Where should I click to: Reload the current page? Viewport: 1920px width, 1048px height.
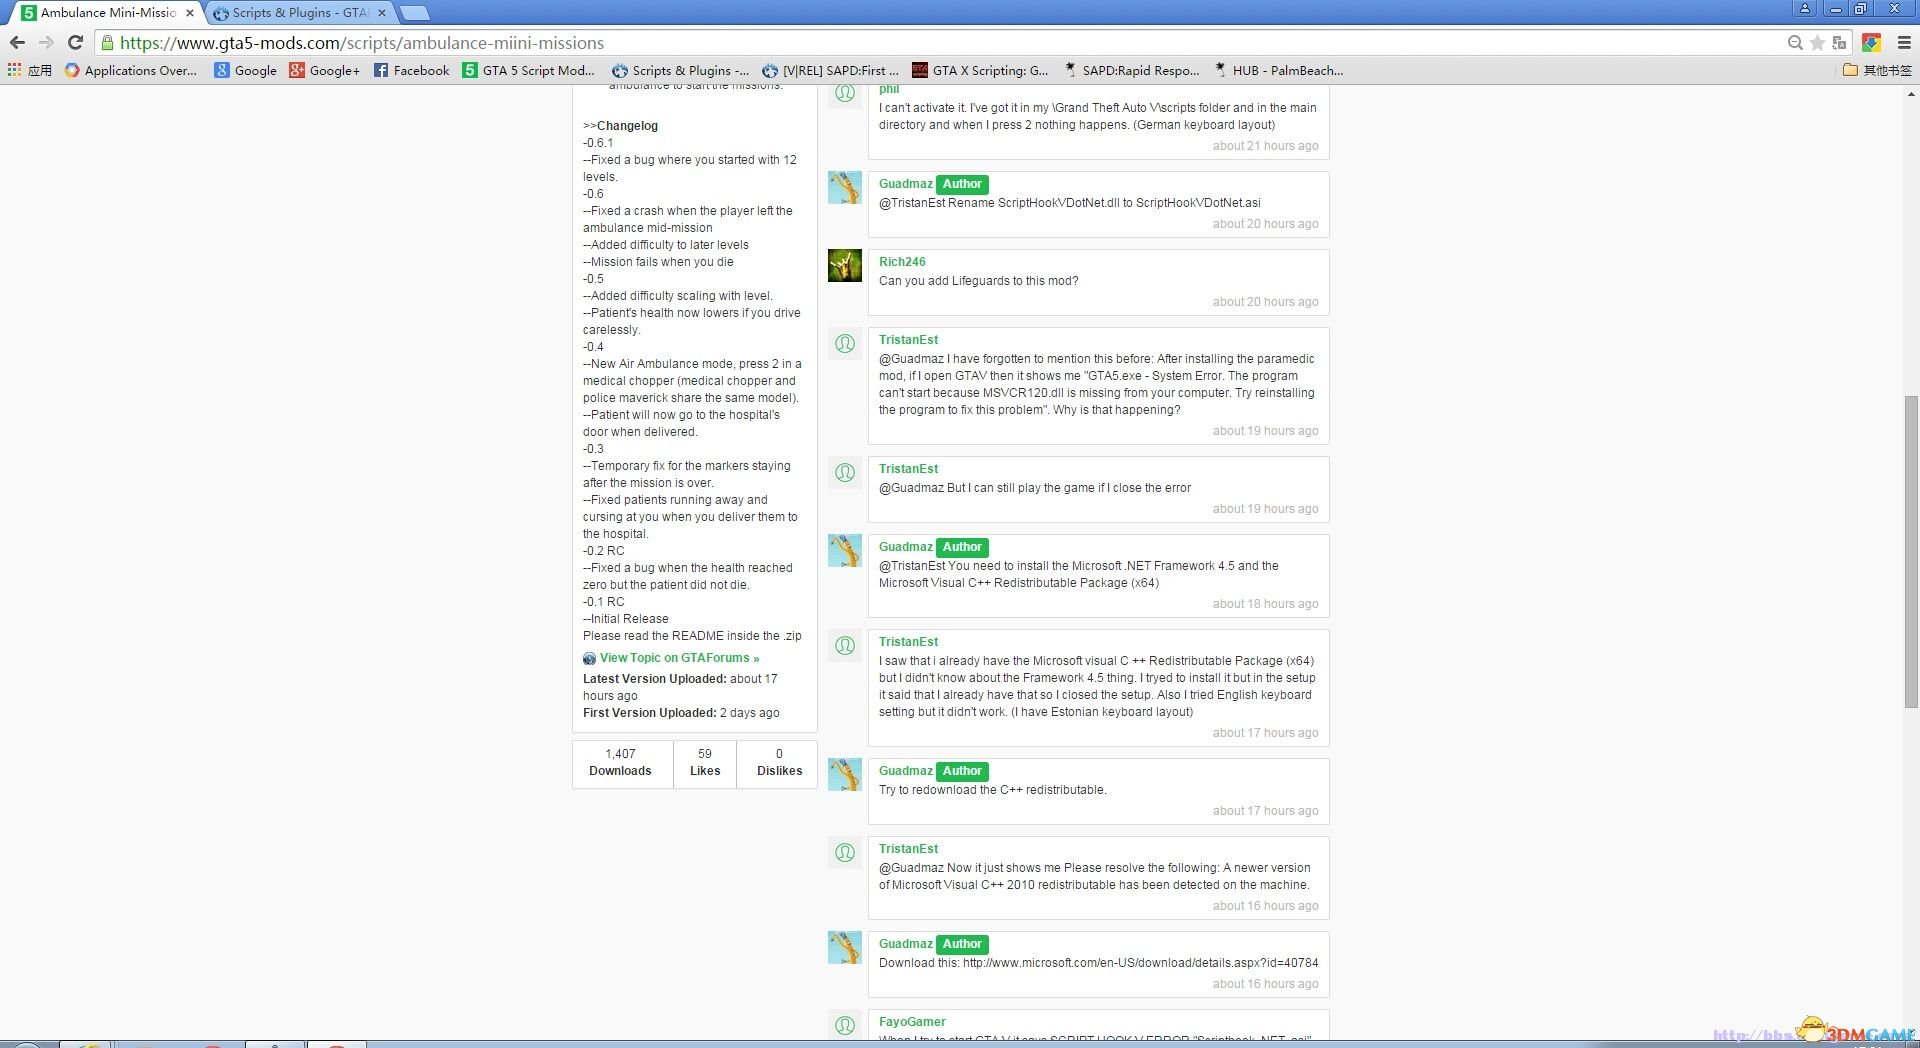(x=75, y=42)
